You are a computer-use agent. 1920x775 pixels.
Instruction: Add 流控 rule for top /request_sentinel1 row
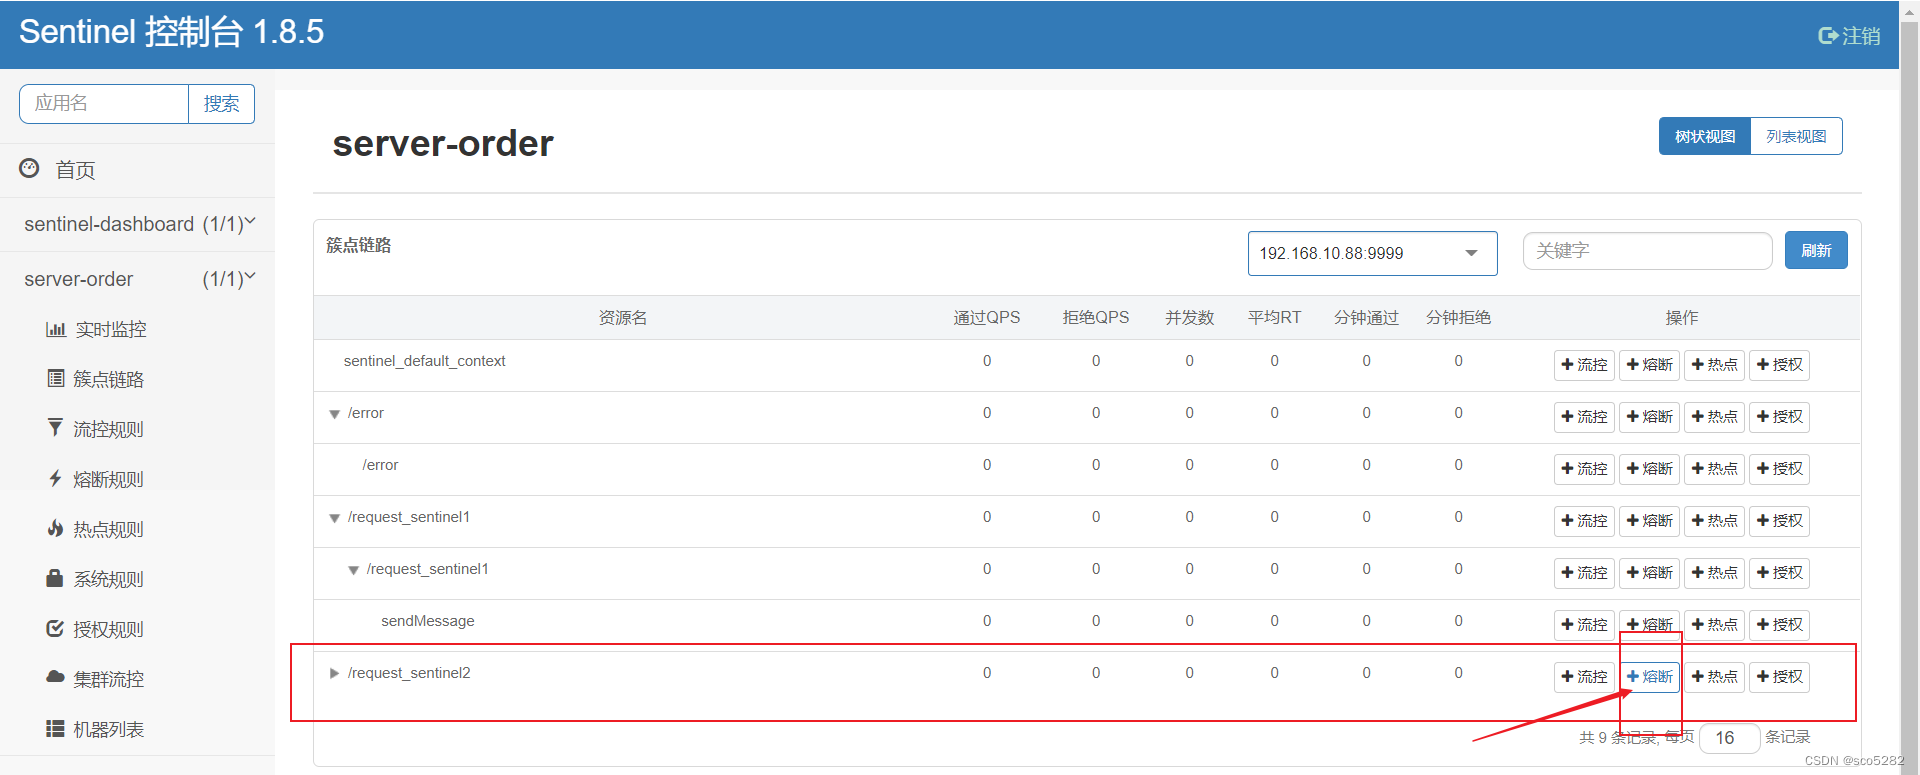click(x=1584, y=521)
